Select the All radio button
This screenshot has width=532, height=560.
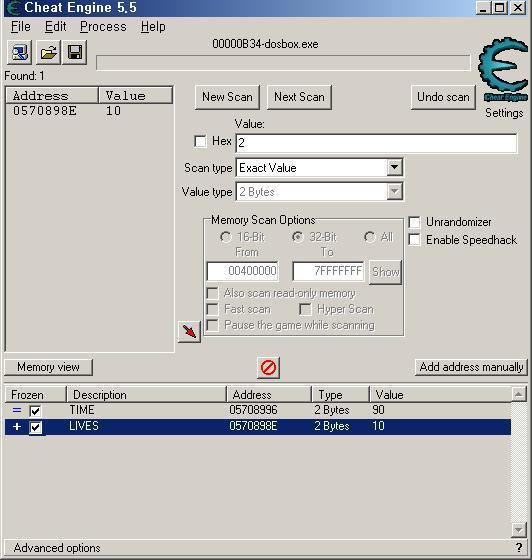click(370, 237)
